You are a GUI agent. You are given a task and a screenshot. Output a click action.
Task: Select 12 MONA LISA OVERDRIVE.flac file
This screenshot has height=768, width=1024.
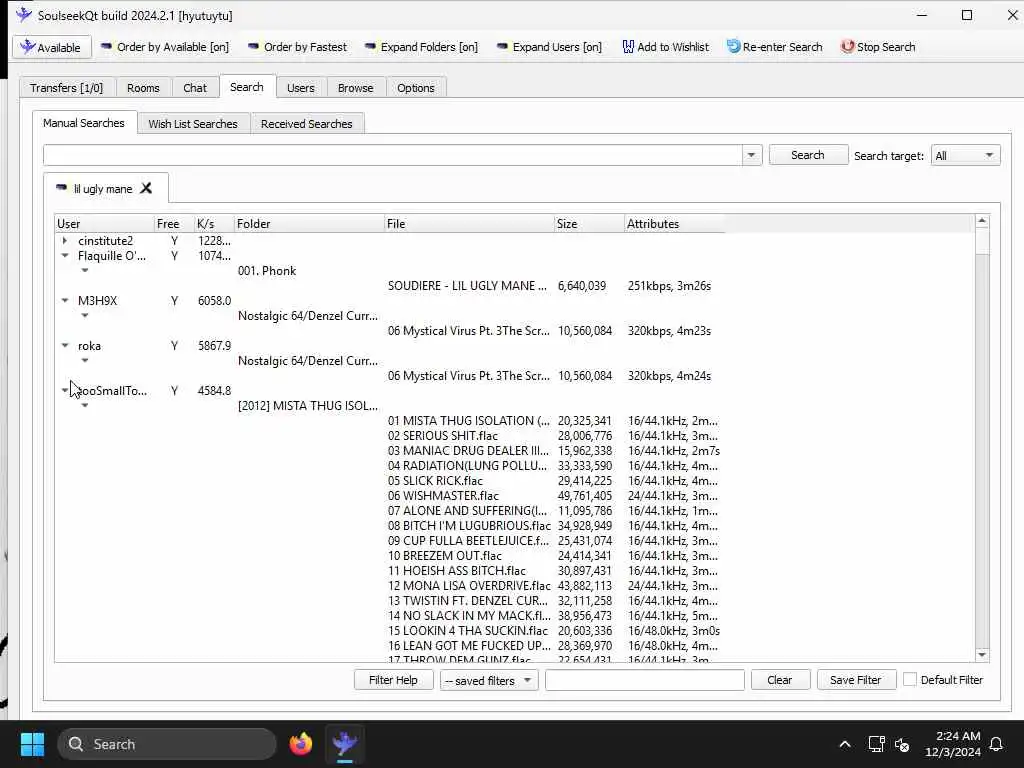pyautogui.click(x=469, y=586)
